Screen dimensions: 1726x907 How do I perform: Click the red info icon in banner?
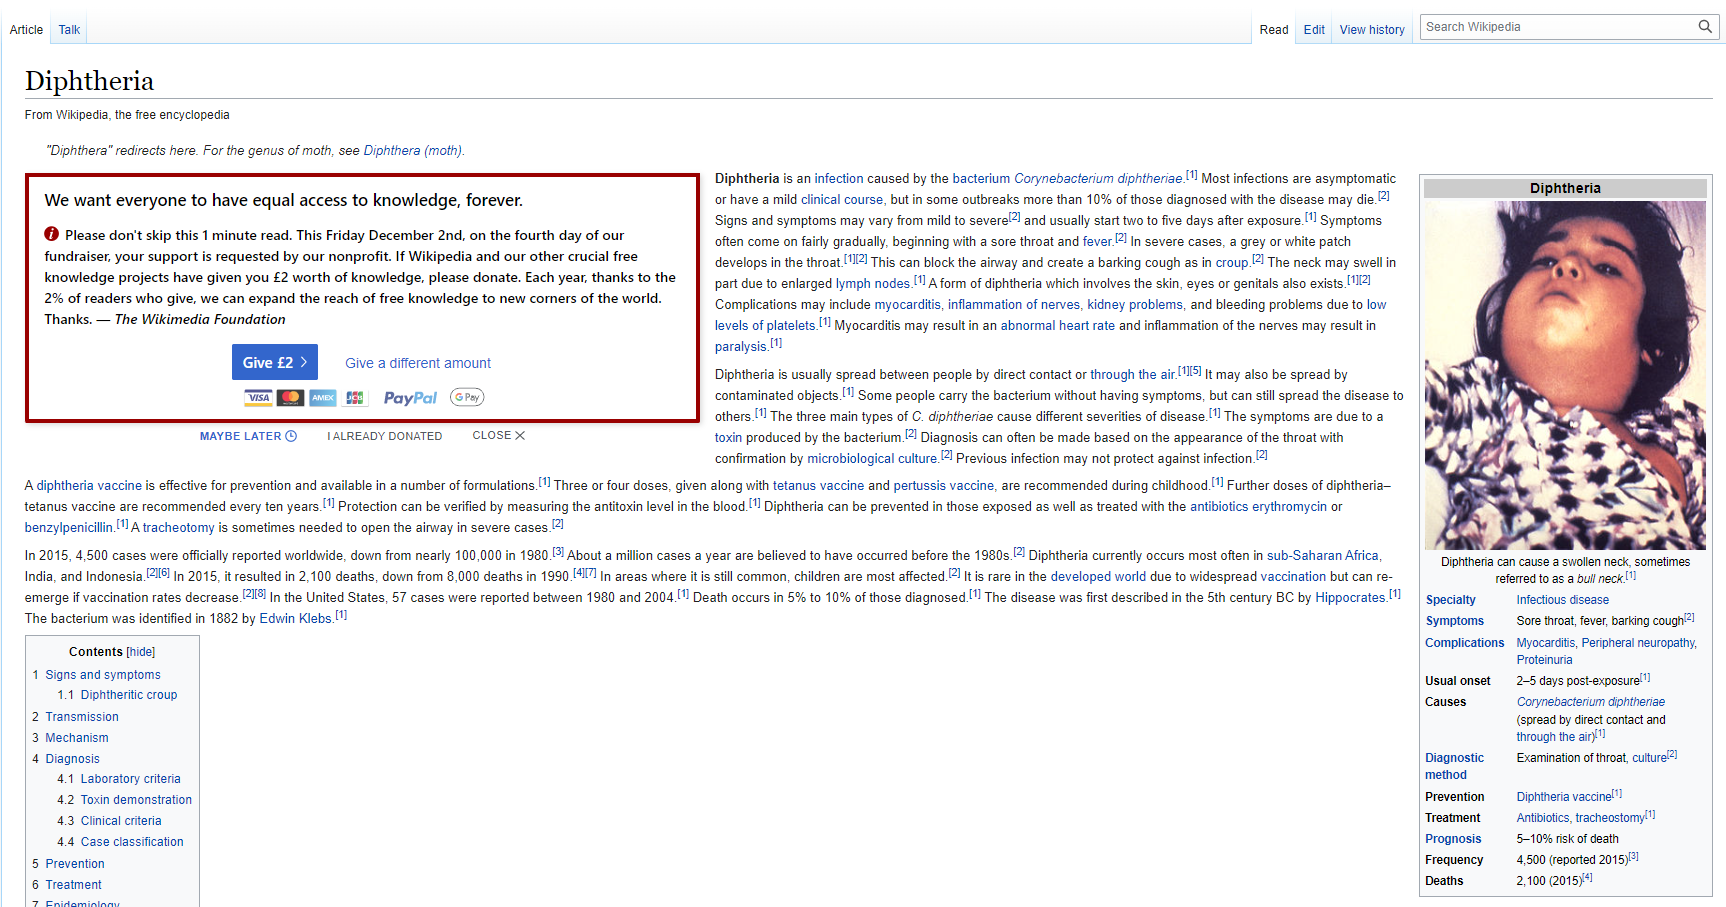[x=52, y=234]
